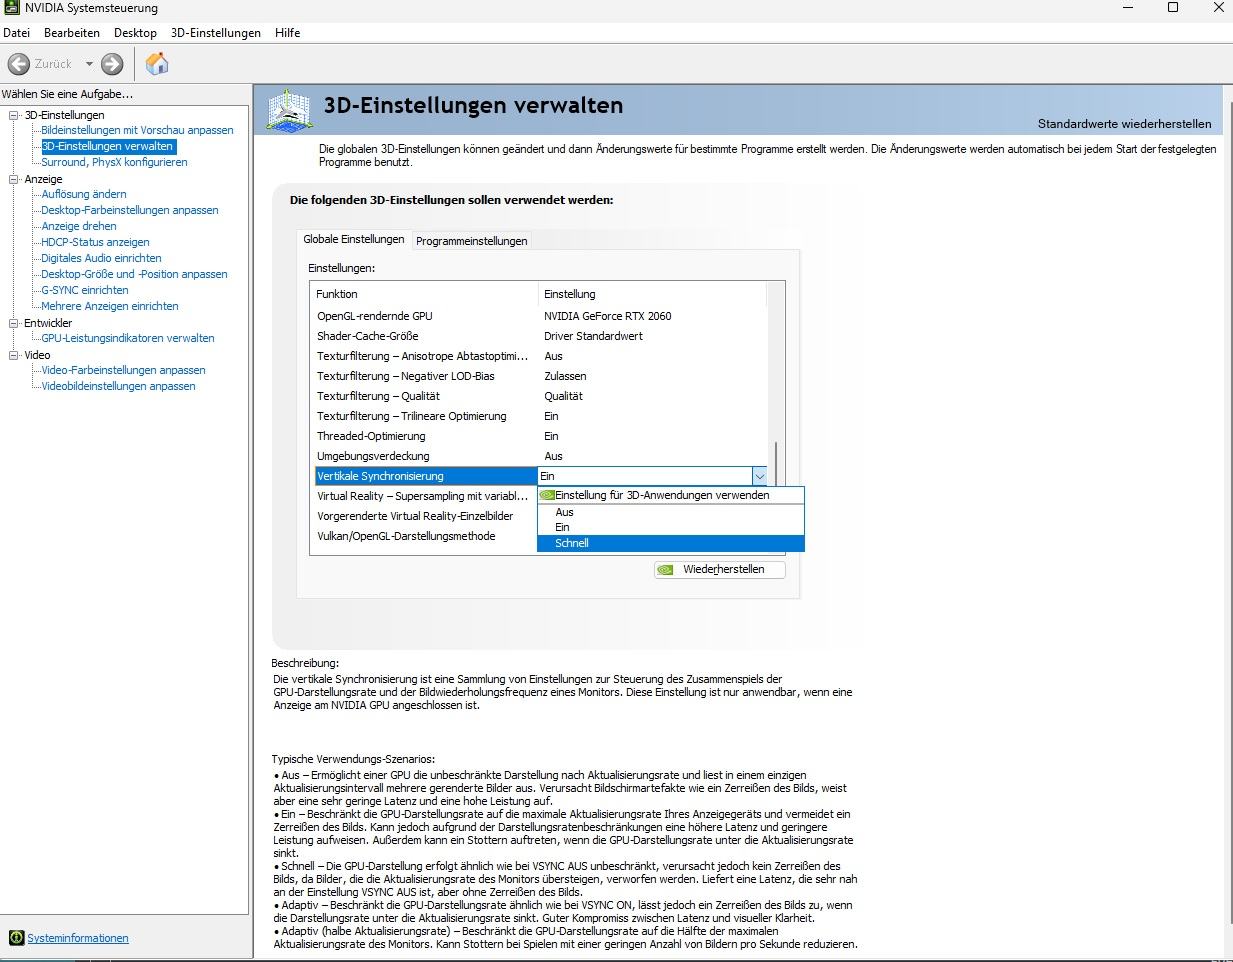Click the Zulassen value
This screenshot has height=962, width=1233.
(x=565, y=376)
